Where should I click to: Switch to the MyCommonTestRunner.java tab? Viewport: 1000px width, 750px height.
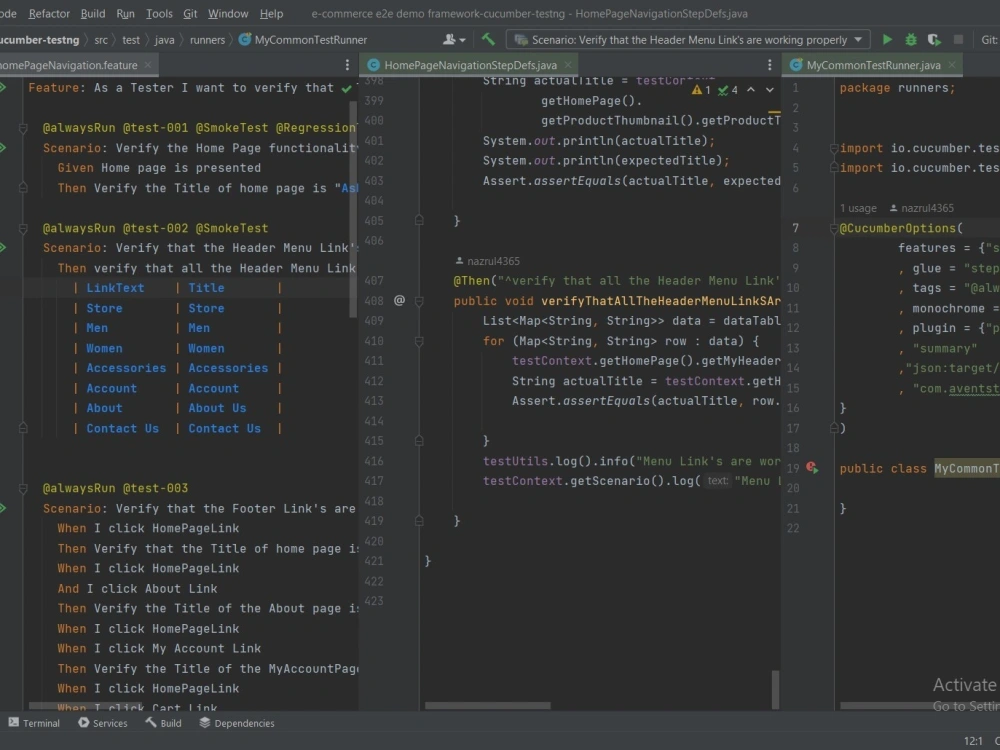[872, 65]
